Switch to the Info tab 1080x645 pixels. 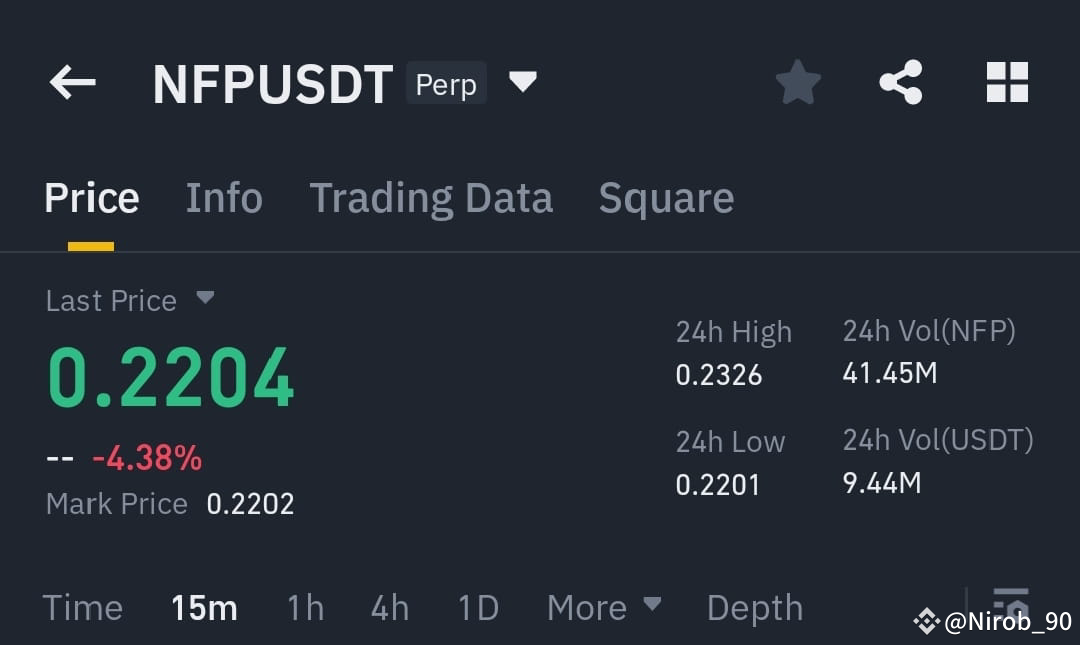tap(224, 198)
